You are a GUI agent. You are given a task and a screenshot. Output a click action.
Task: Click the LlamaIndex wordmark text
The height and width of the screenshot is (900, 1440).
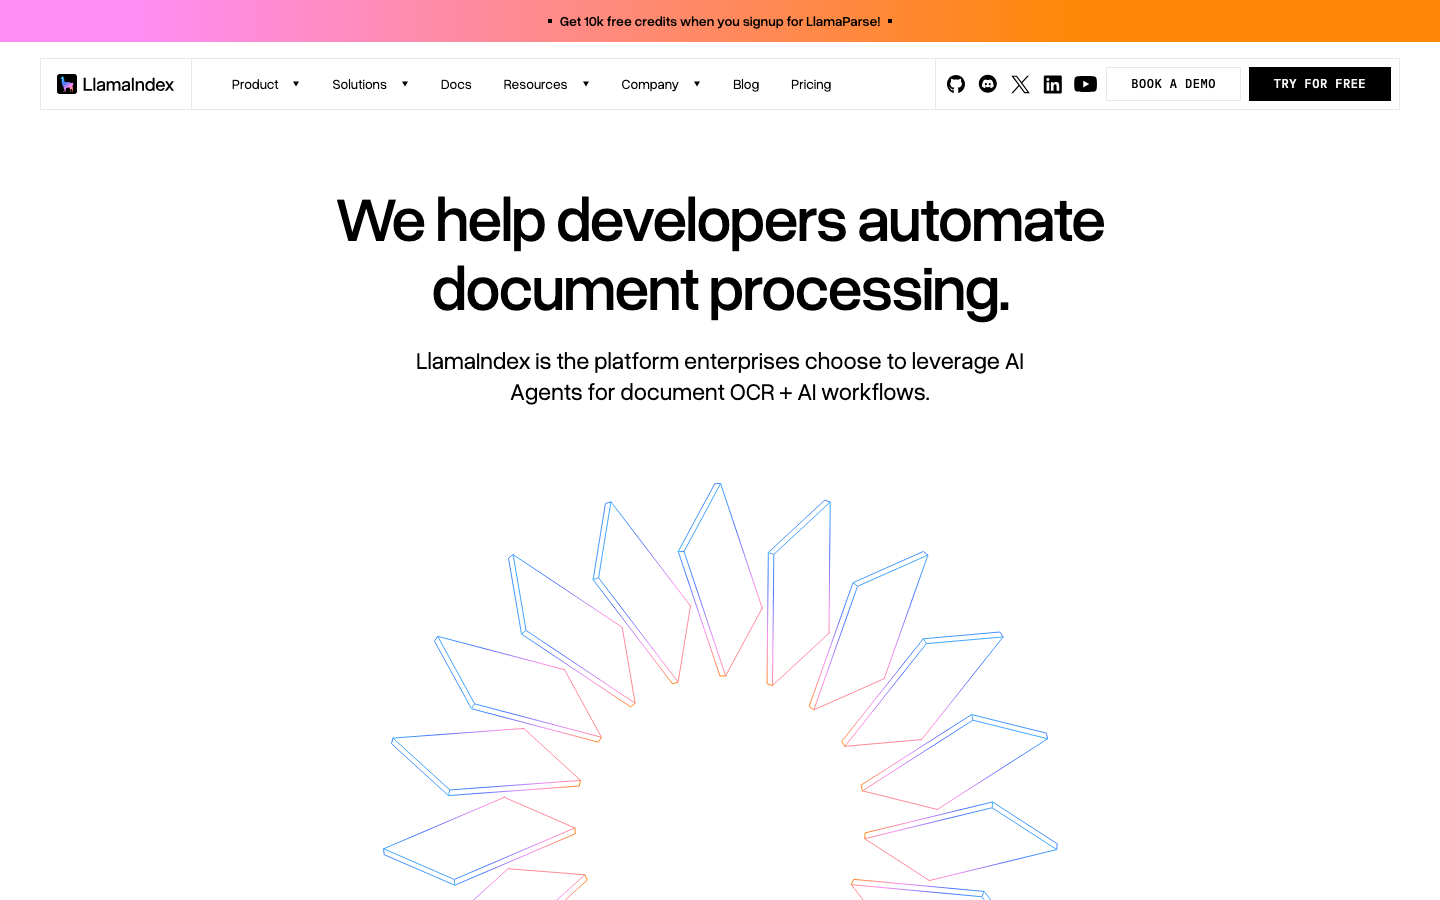[128, 84]
